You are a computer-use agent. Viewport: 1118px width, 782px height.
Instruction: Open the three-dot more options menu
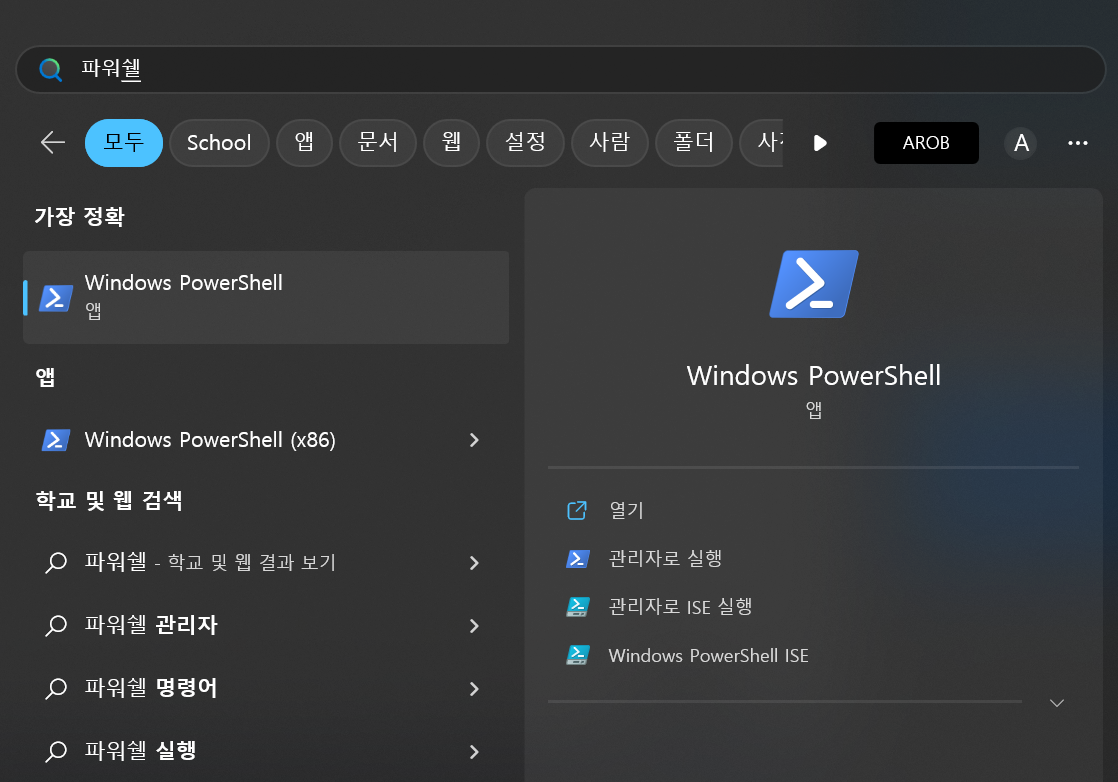1078,143
